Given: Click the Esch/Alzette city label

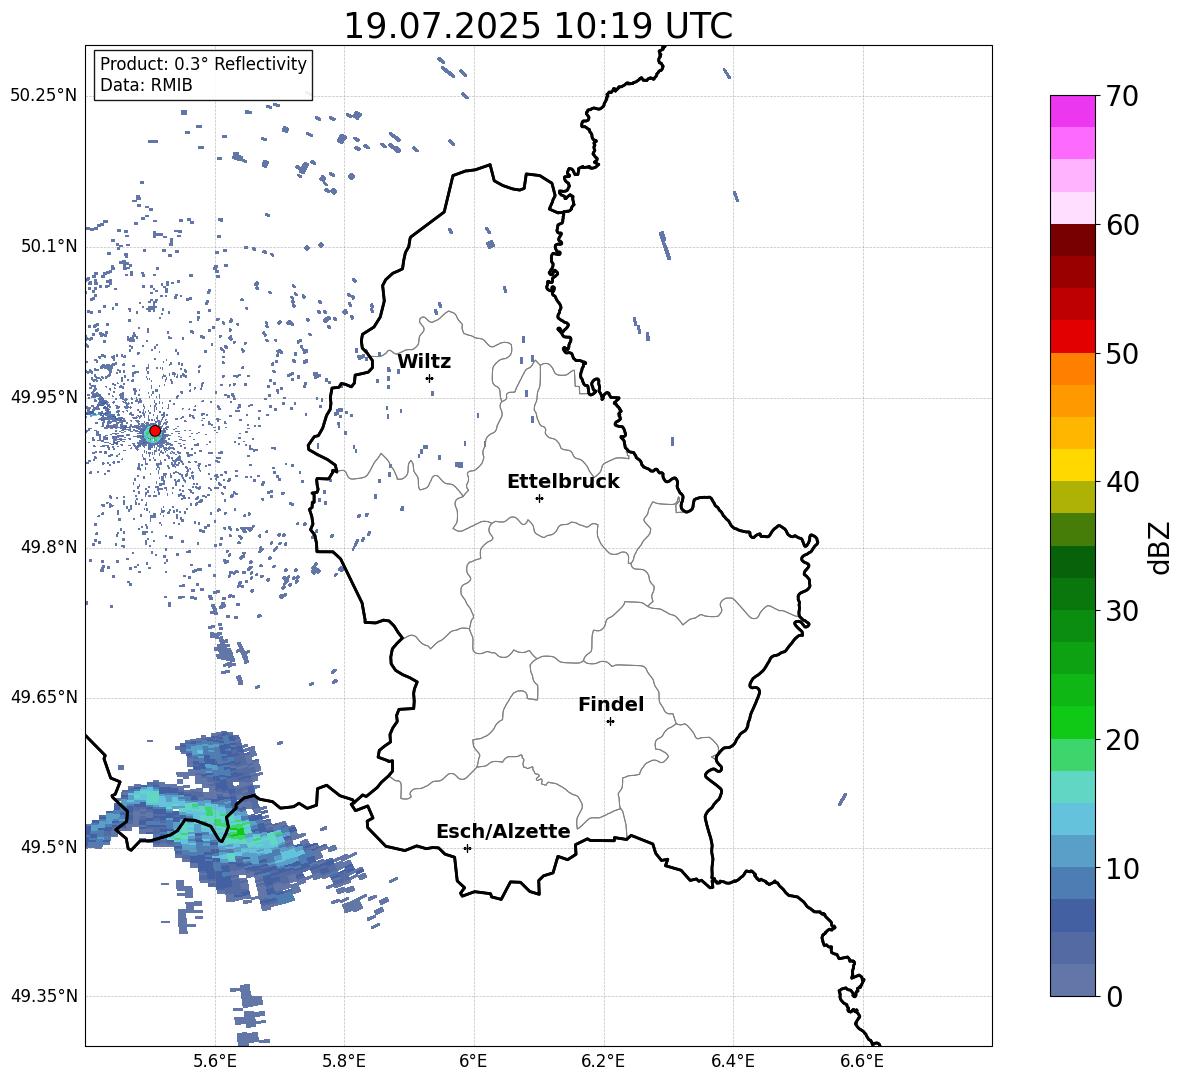Looking at the screenshot, I should 503,831.
